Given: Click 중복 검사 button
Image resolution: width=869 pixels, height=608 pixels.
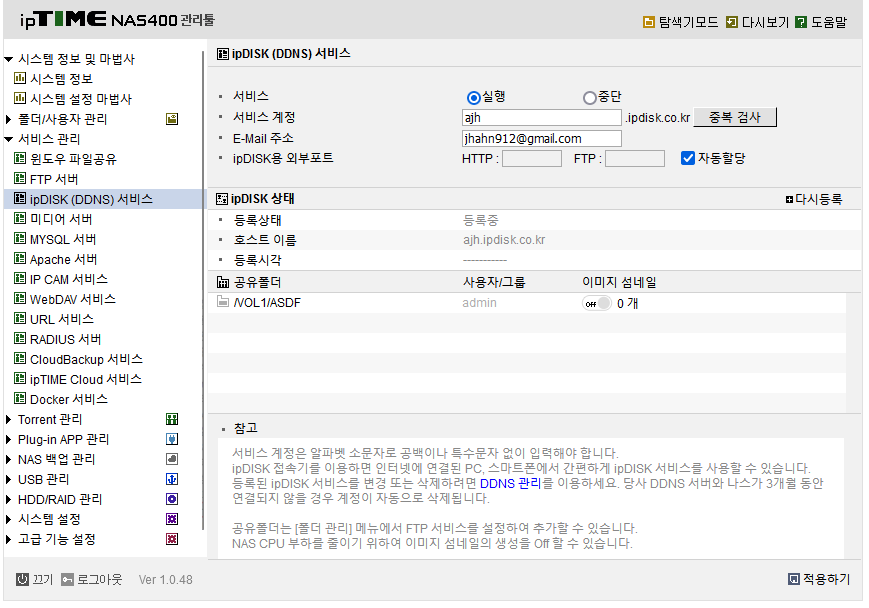Looking at the screenshot, I should point(735,117).
